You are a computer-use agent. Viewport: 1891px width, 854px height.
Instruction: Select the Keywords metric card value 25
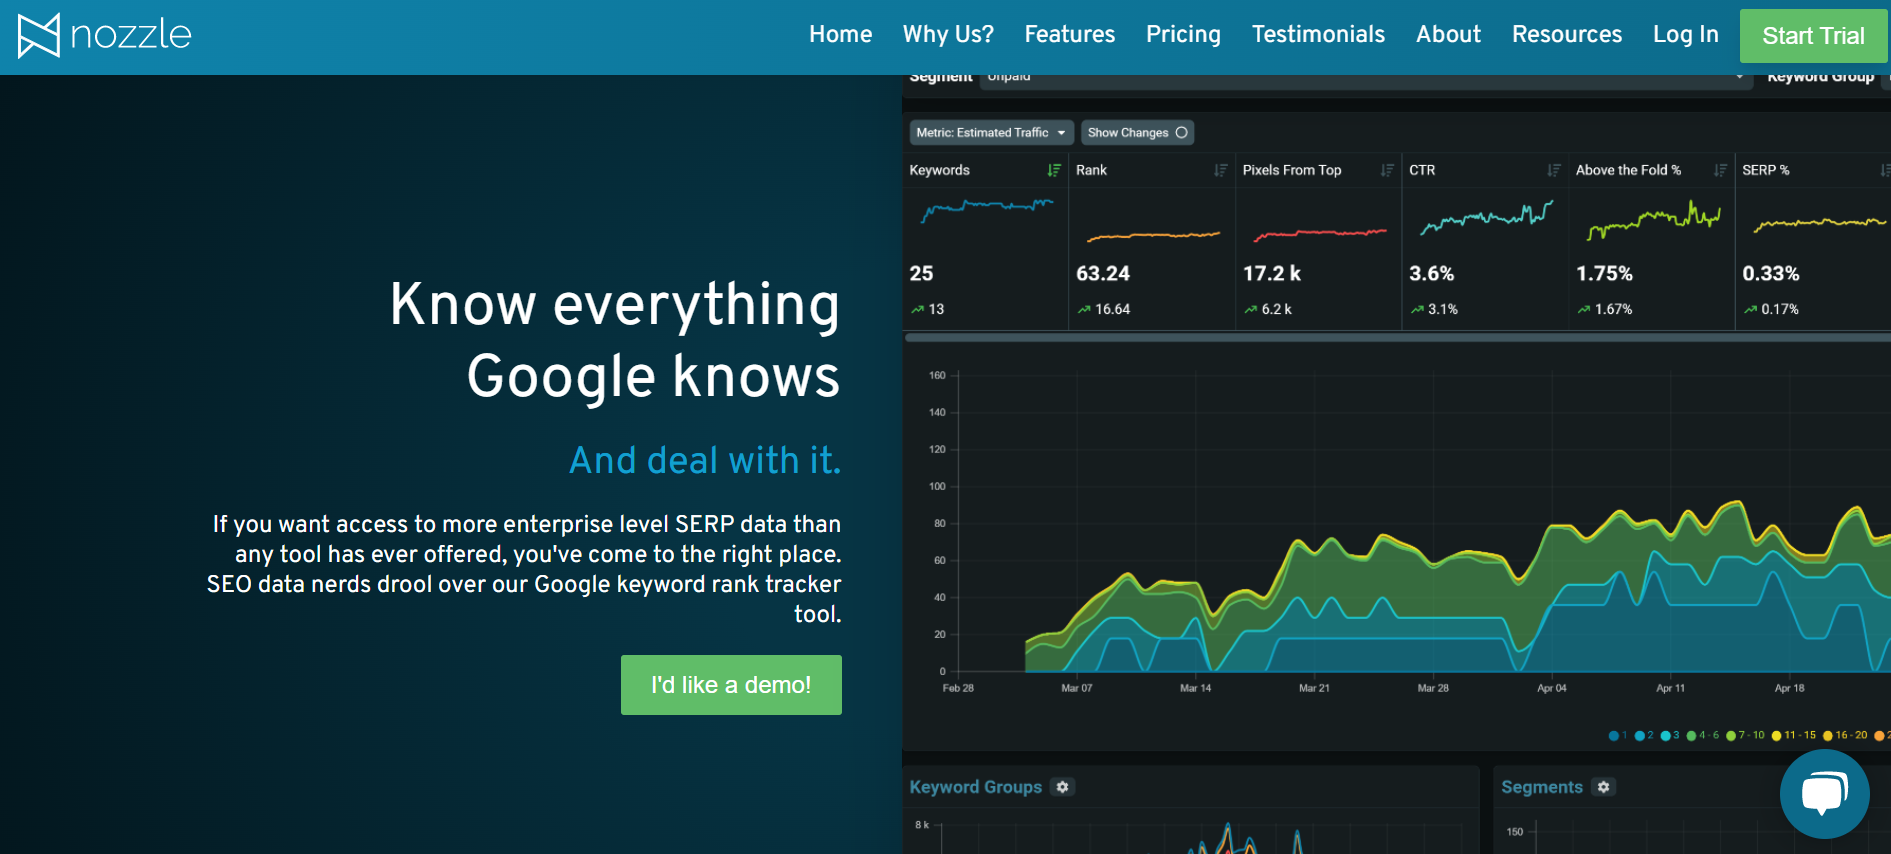921,273
